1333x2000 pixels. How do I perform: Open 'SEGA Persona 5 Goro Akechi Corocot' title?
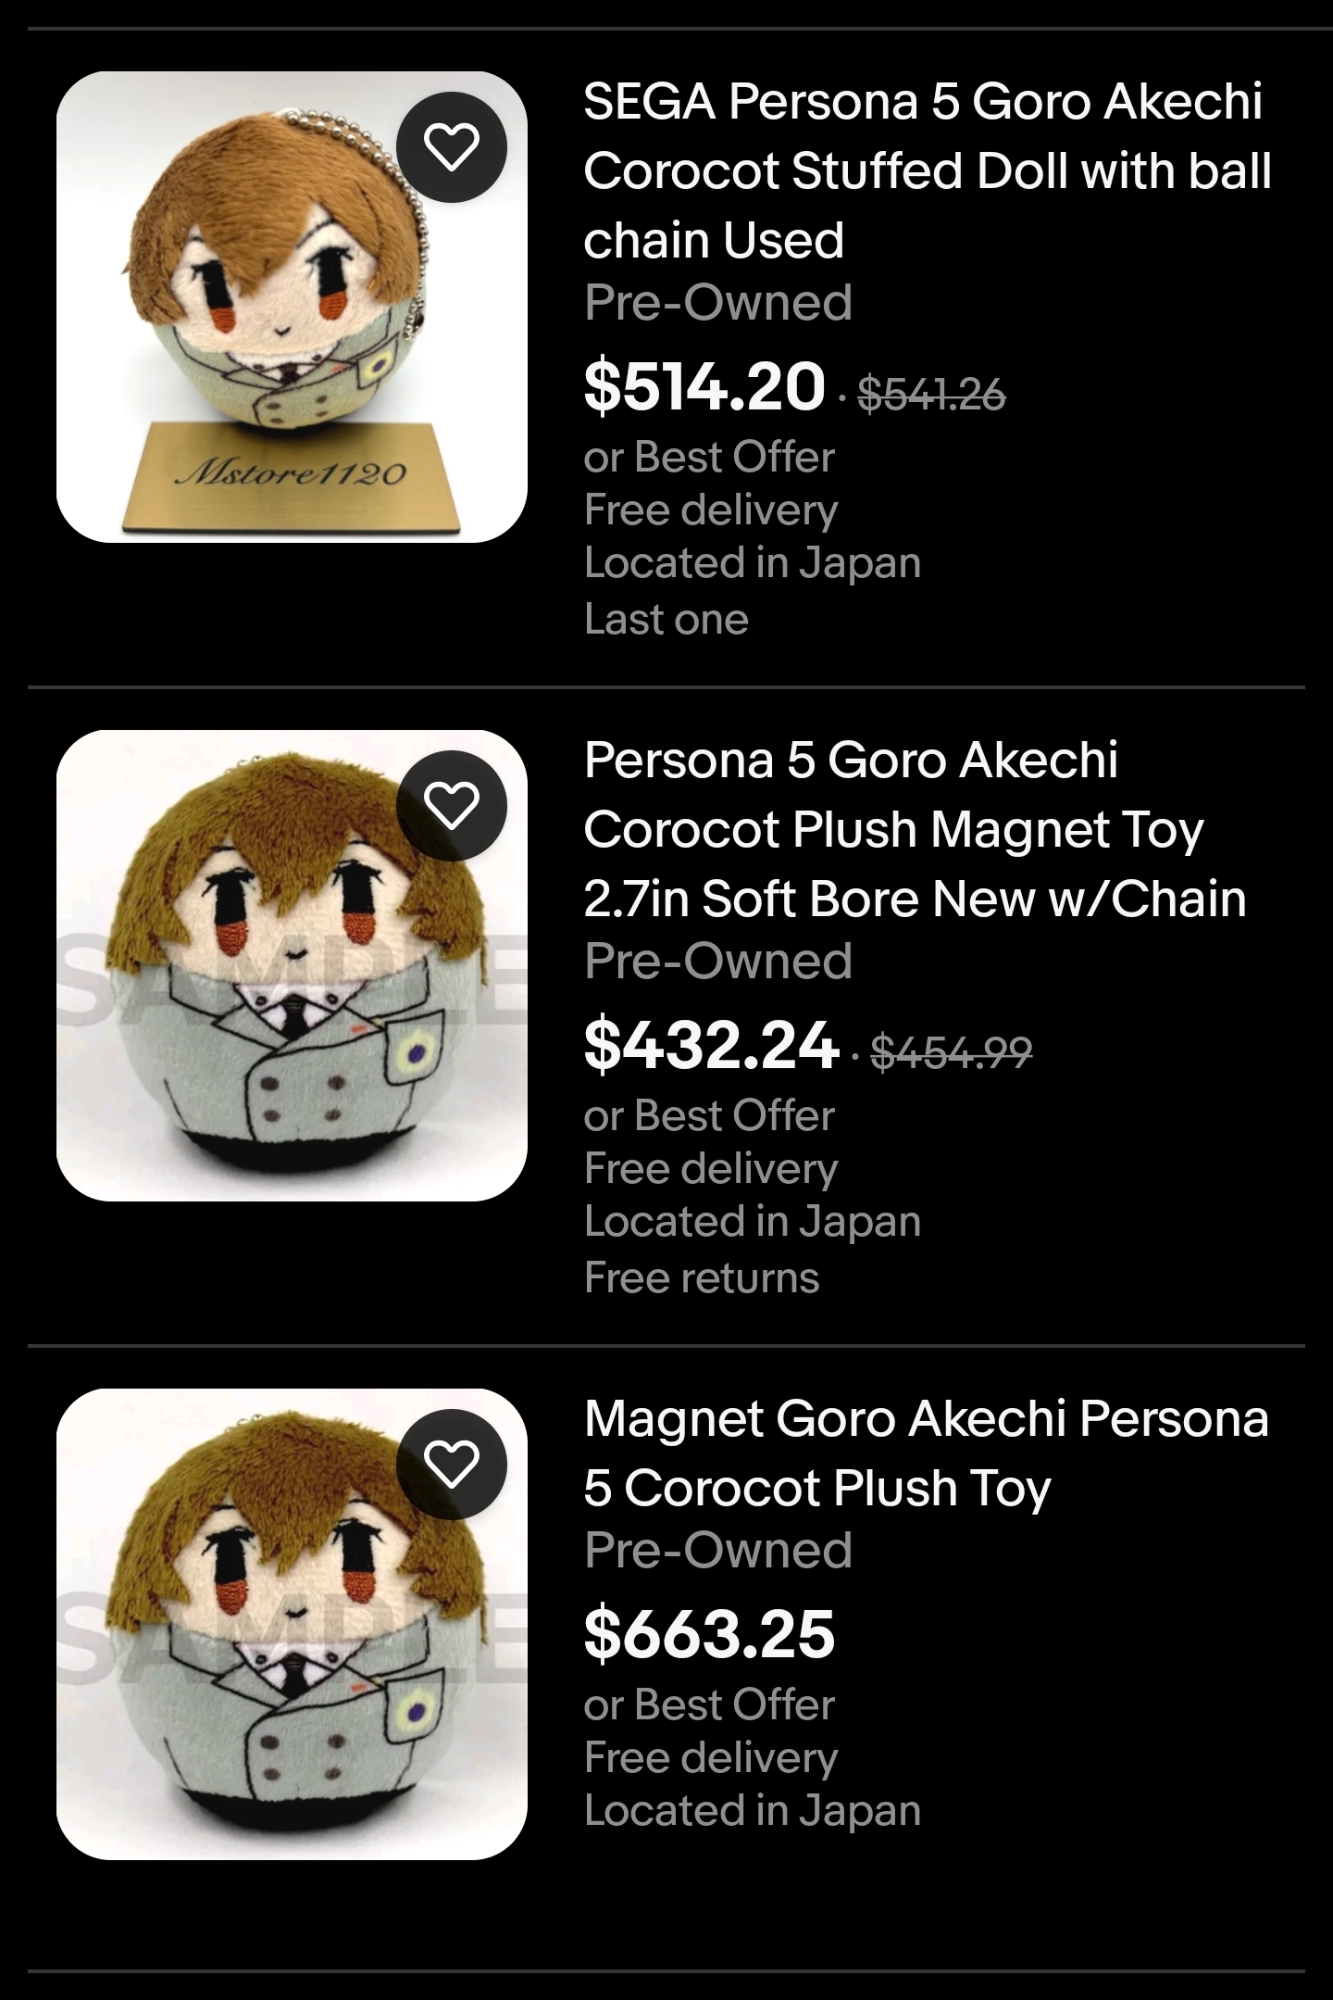[926, 170]
